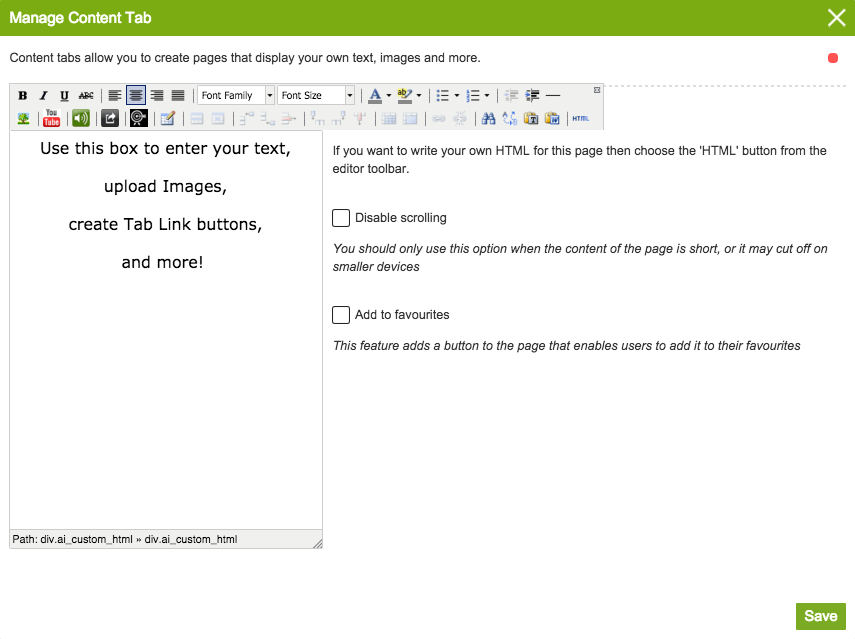The image size is (855, 639).
Task: Click the green audio speaker icon
Action: tap(81, 118)
